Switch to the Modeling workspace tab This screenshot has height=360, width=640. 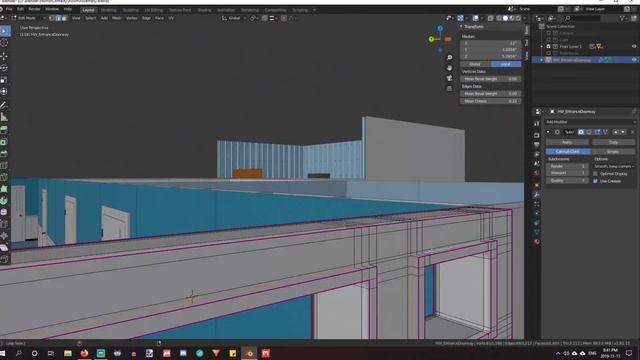(x=109, y=10)
